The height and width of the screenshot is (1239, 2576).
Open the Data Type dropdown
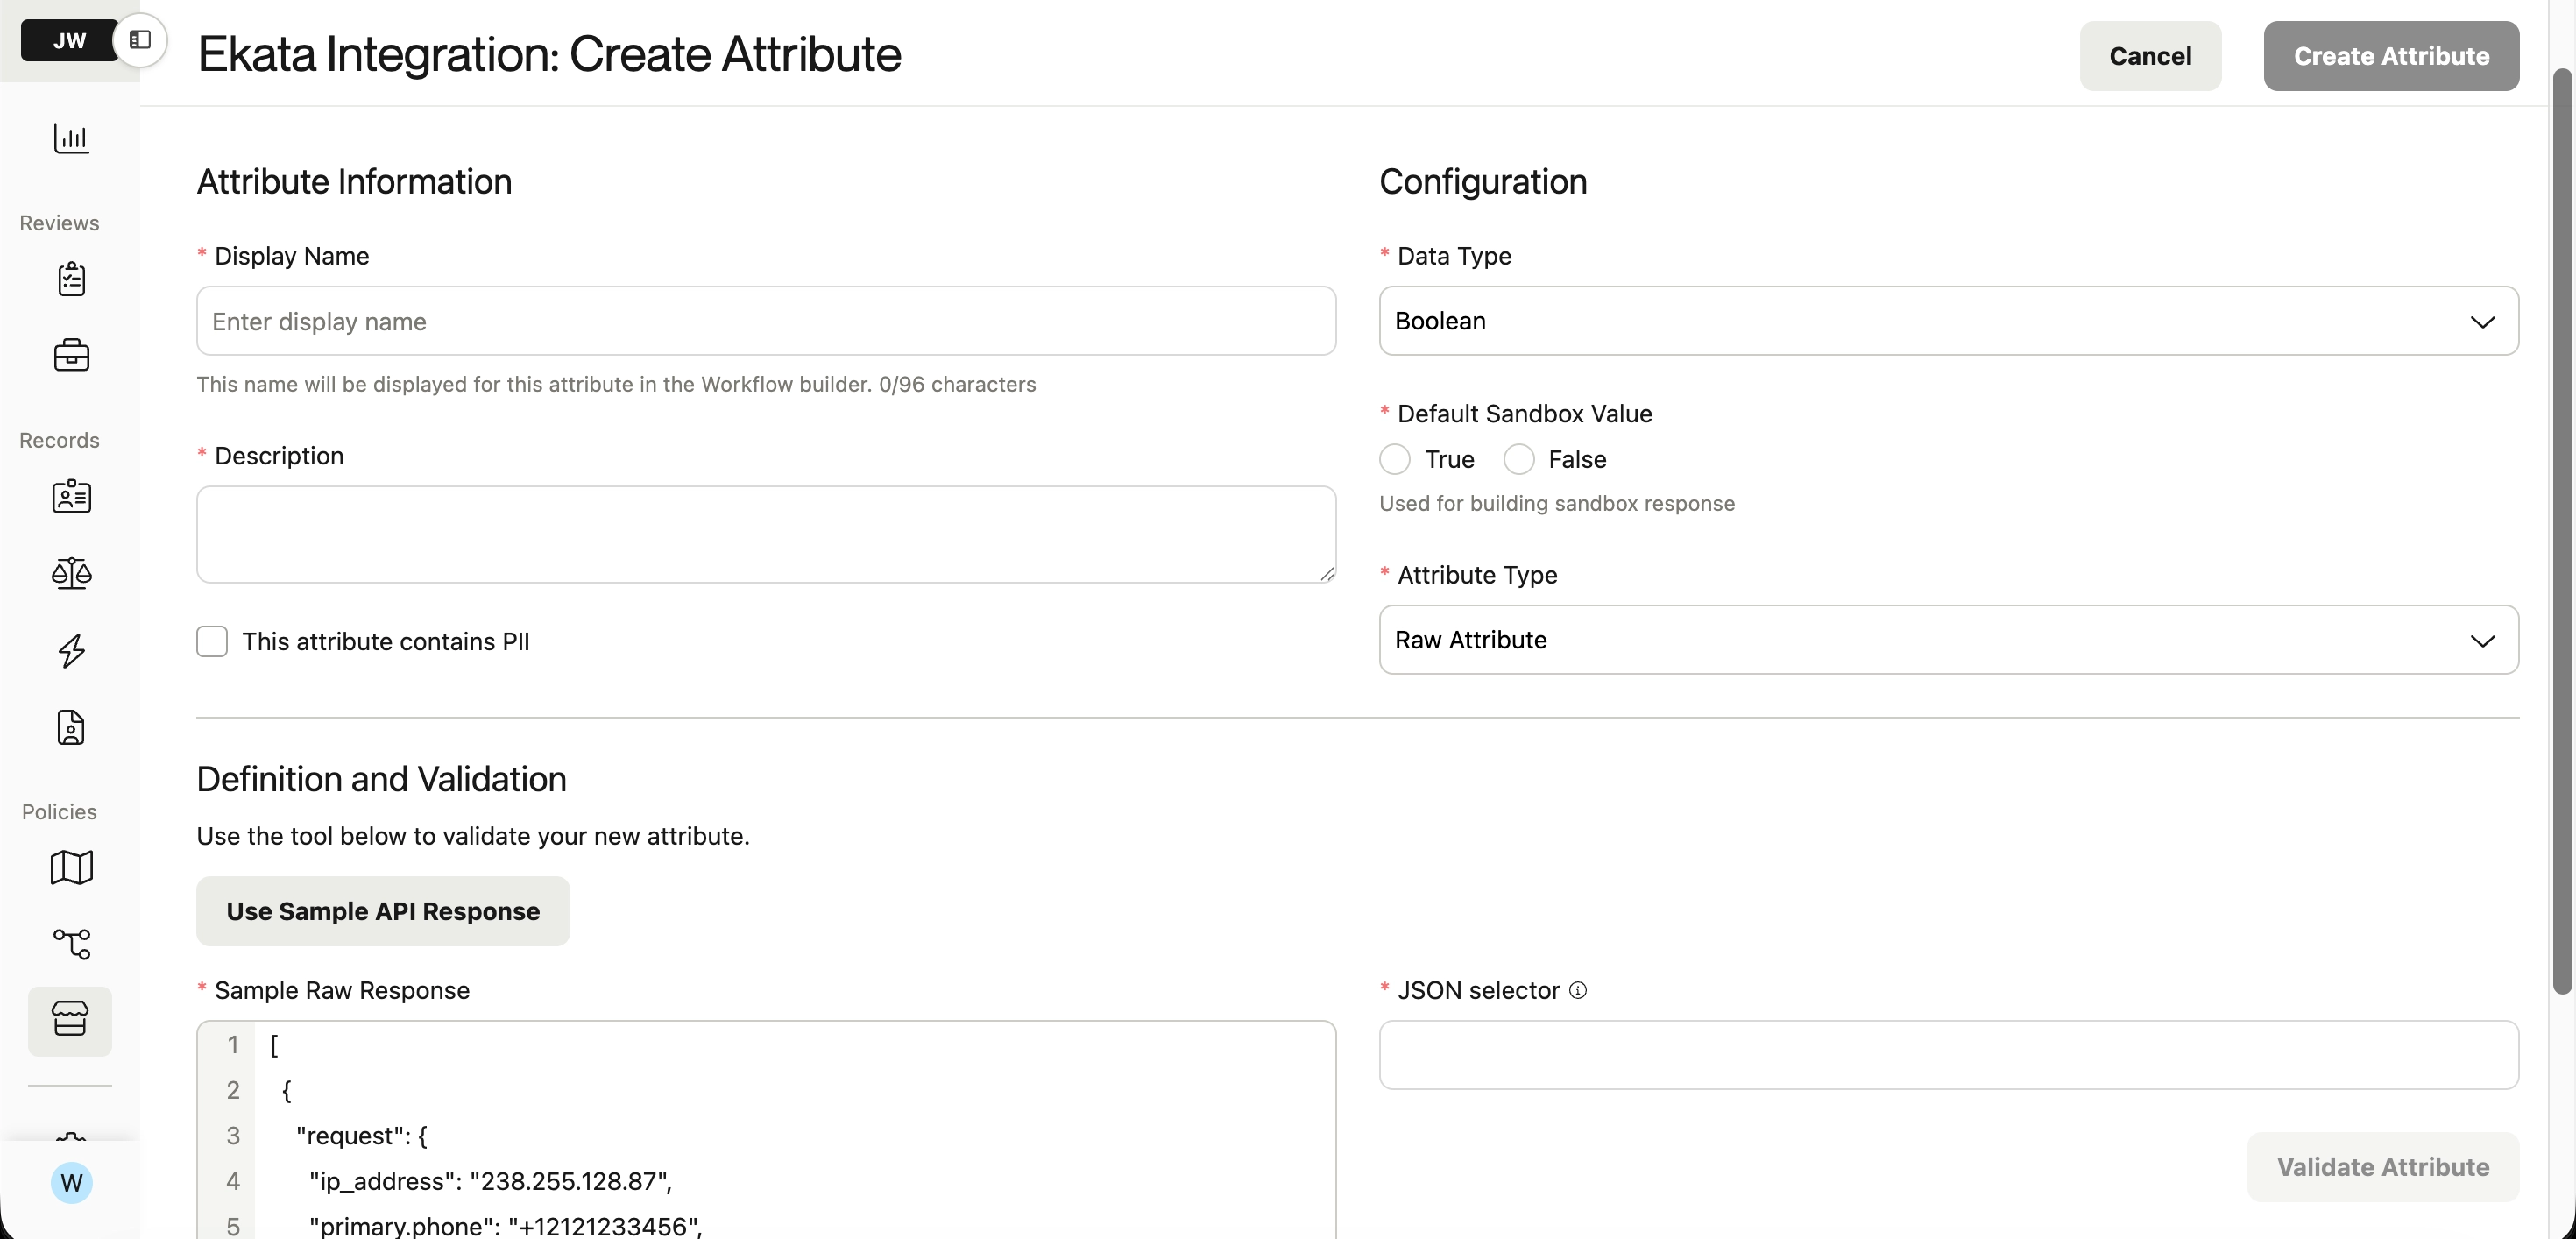coord(1948,321)
